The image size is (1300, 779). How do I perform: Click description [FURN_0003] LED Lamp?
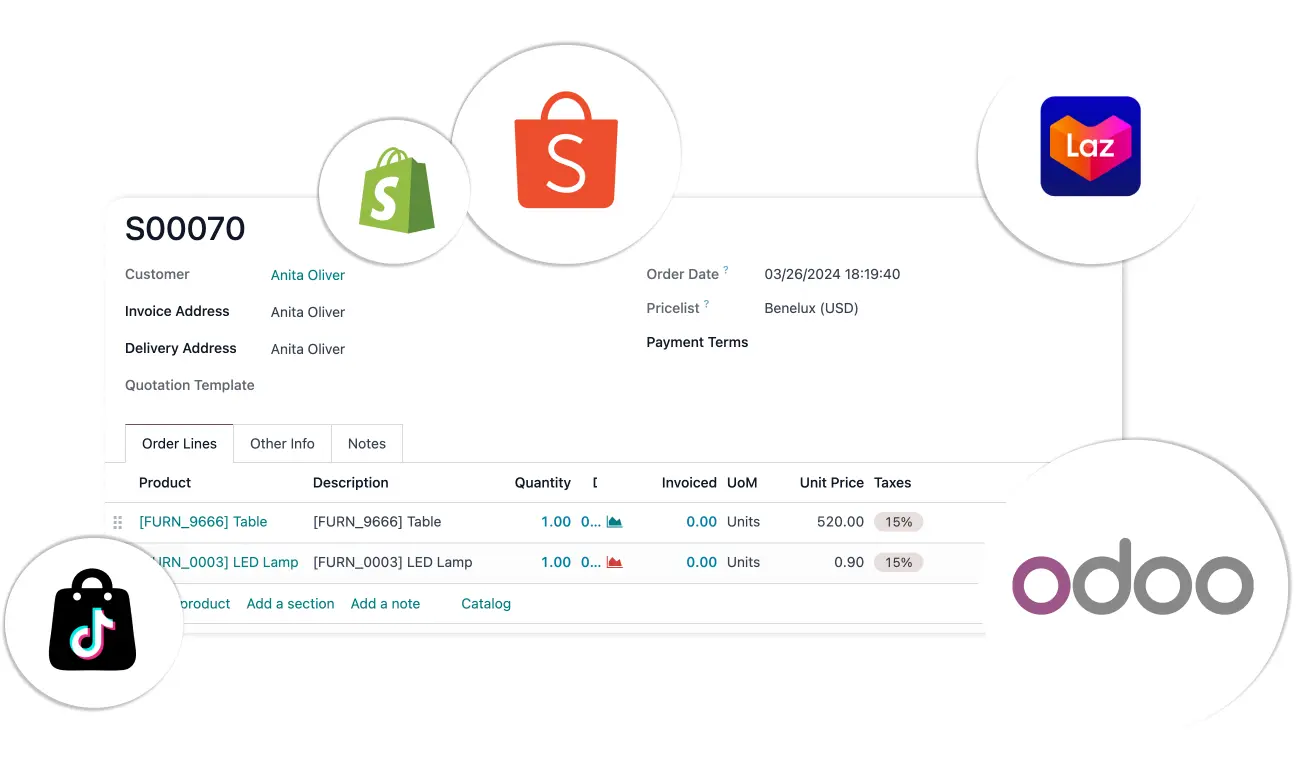pos(392,562)
